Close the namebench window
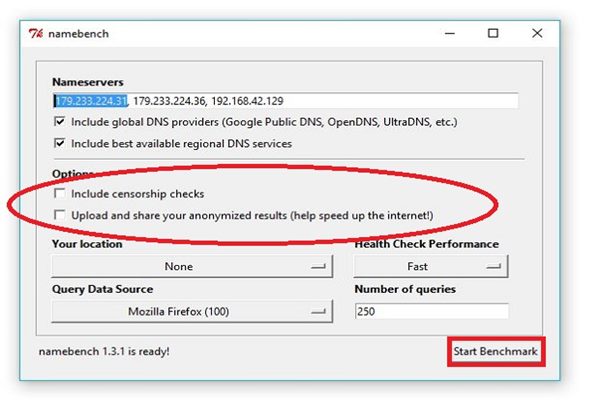600x400 pixels. [537, 34]
